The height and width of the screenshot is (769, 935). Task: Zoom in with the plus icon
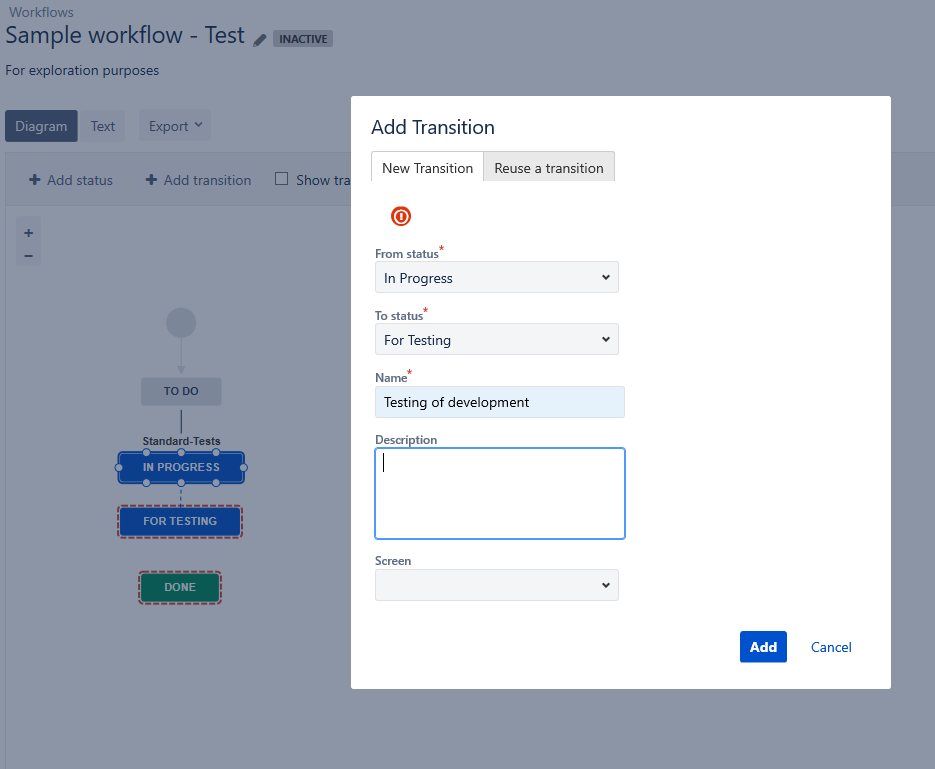(28, 233)
